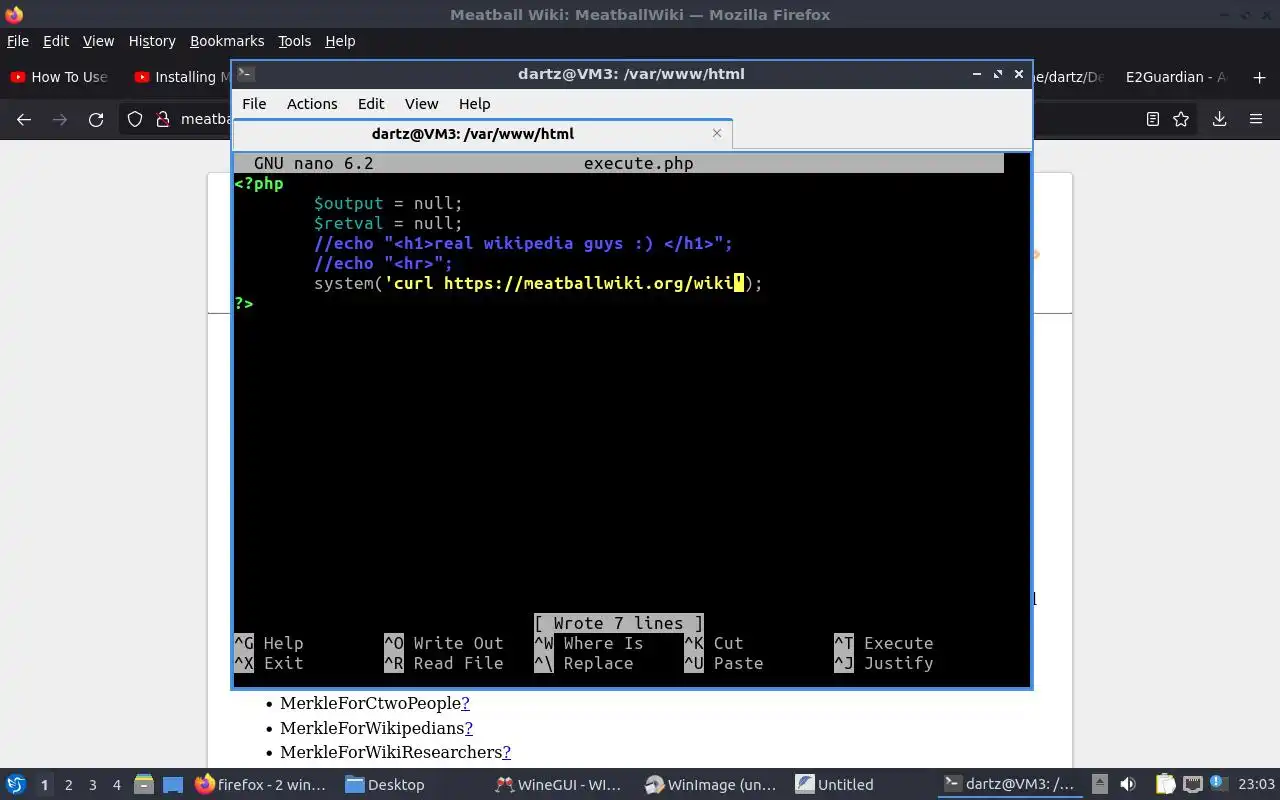Switch to E2Guardian Firefox tab
The image size is (1280, 800).
point(1175,77)
